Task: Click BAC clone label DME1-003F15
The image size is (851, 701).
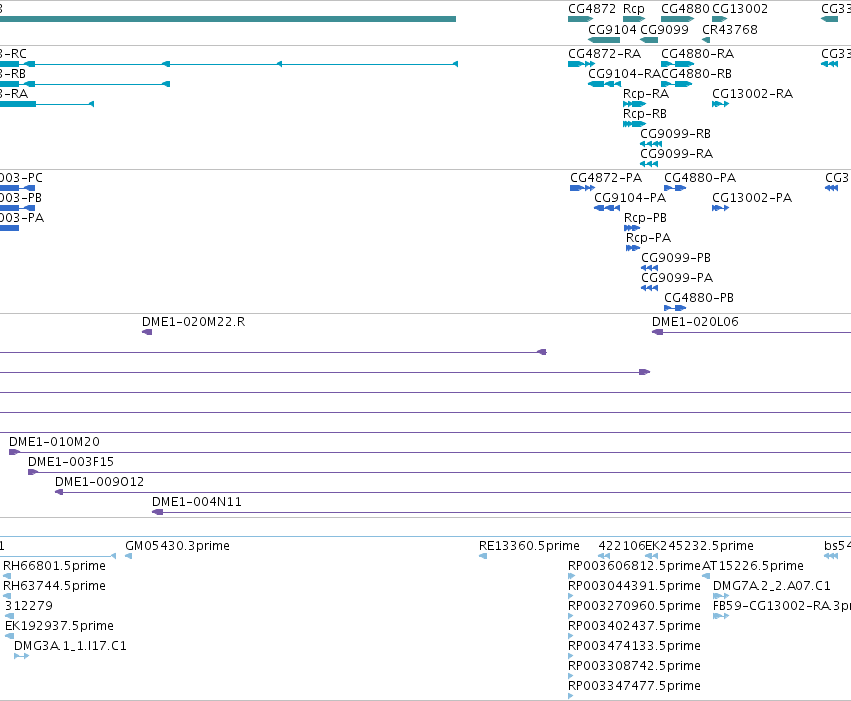Action: tap(71, 462)
